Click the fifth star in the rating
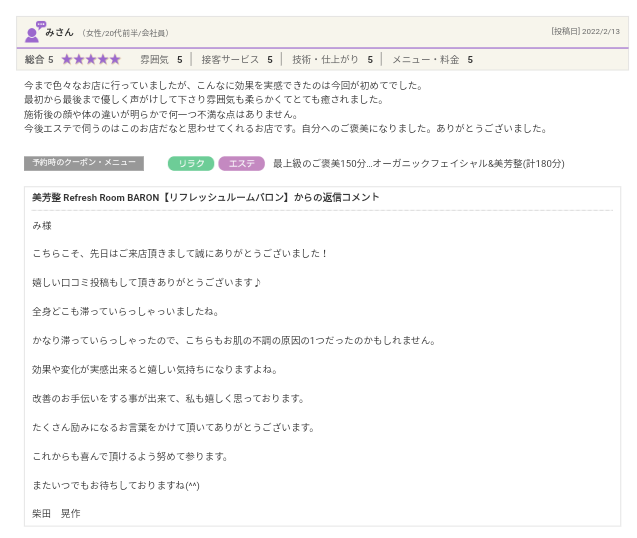Viewport: 637px width, 538px height. (x=115, y=60)
